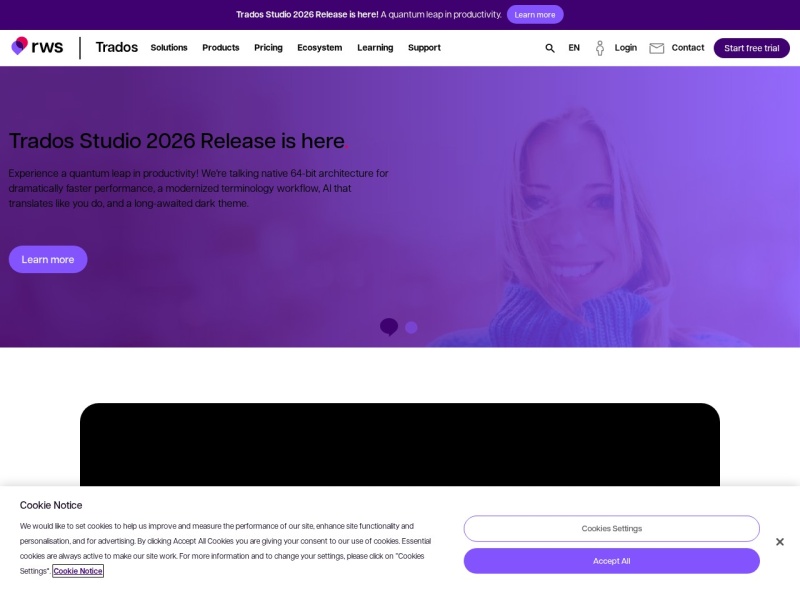
Task: Go to the Pricing menu item
Action: pyautogui.click(x=268, y=47)
